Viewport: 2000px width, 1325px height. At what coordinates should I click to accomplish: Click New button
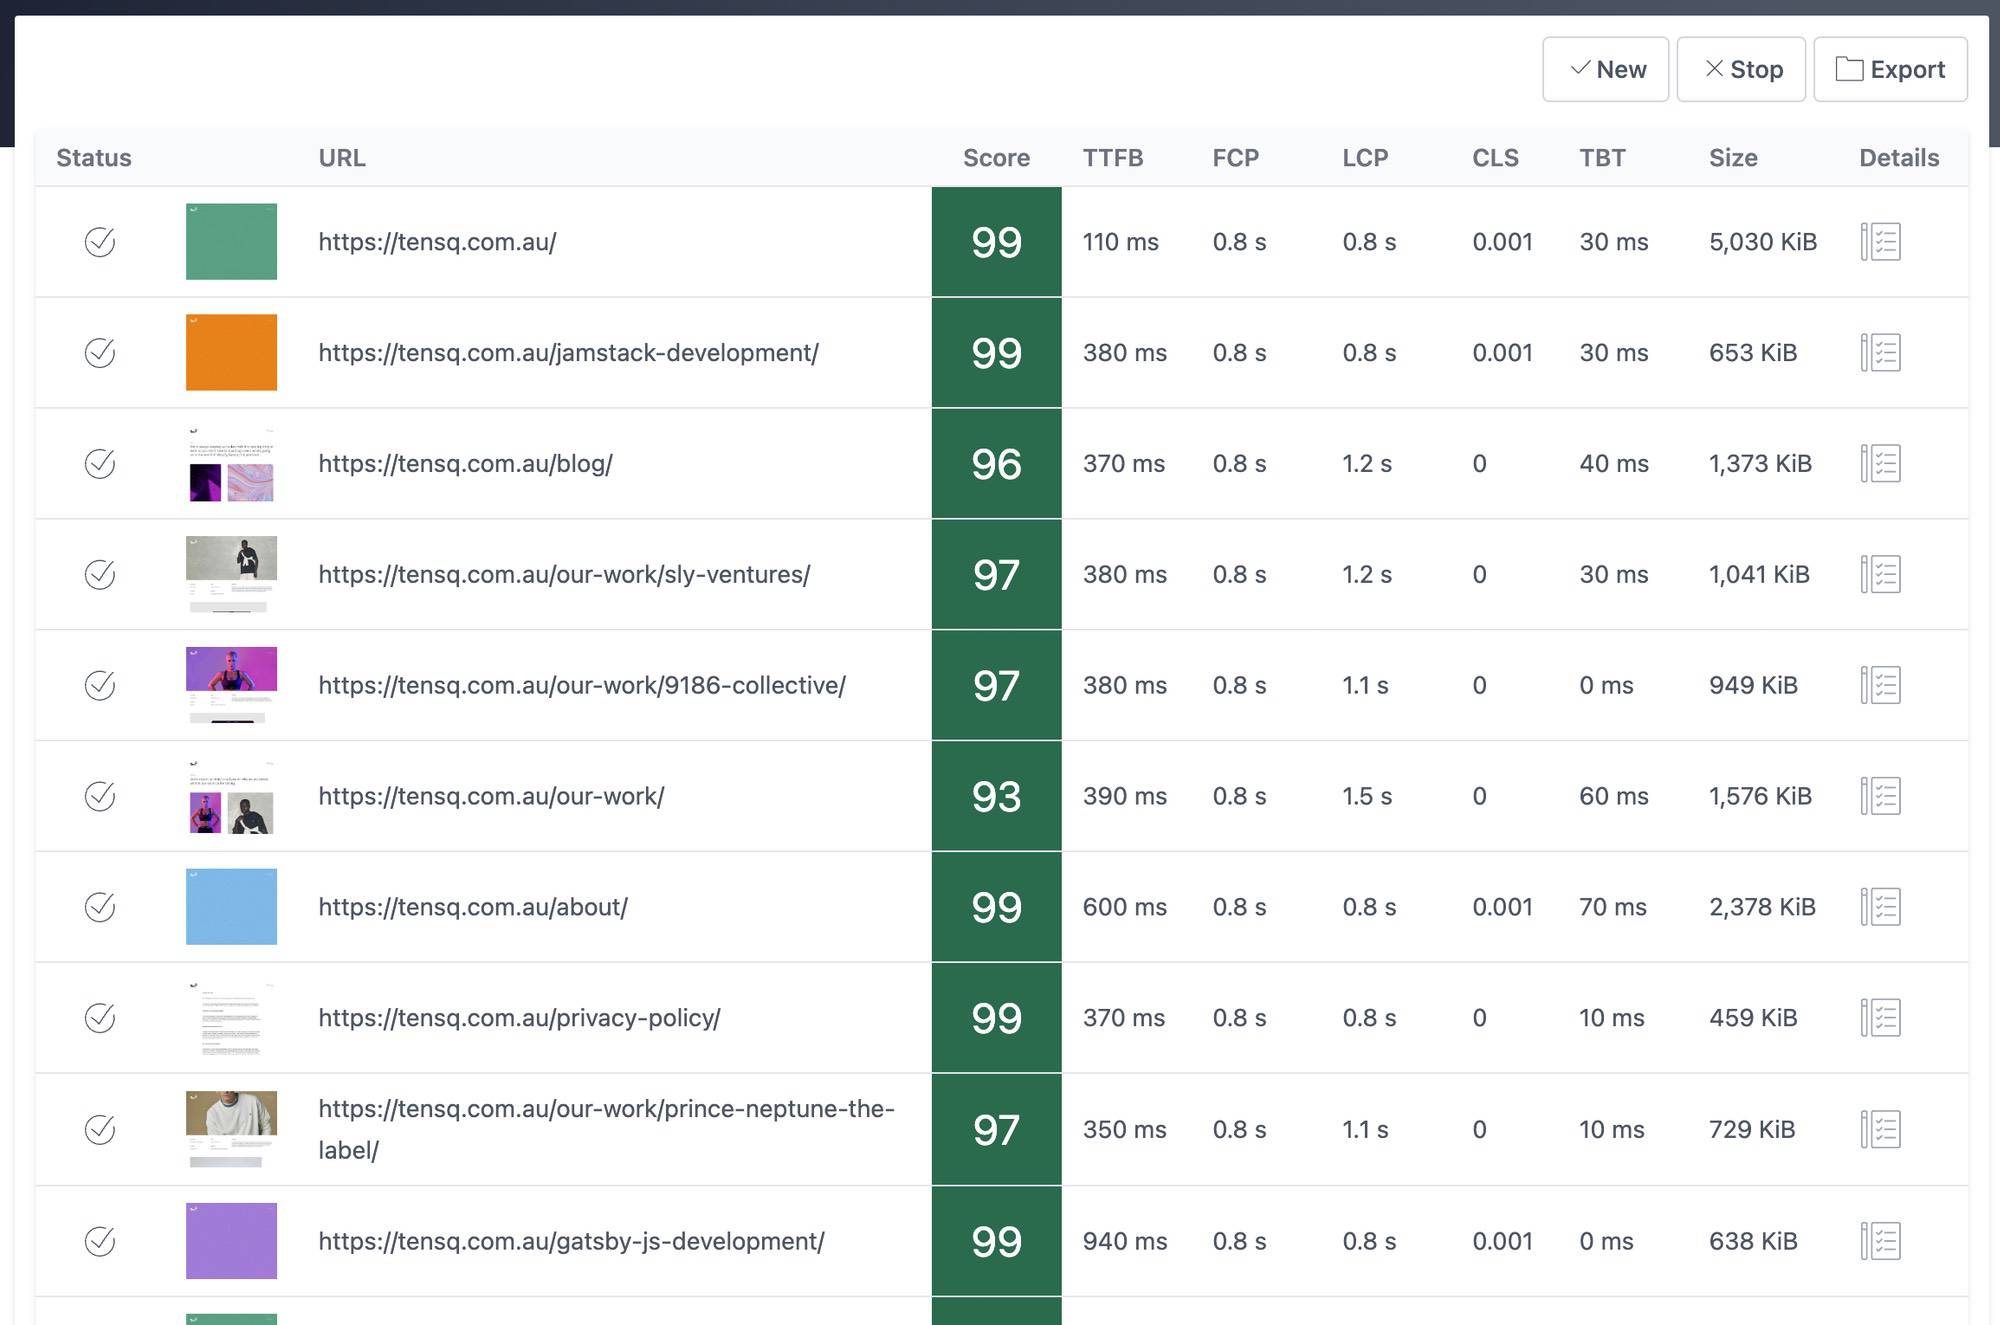pyautogui.click(x=1606, y=70)
